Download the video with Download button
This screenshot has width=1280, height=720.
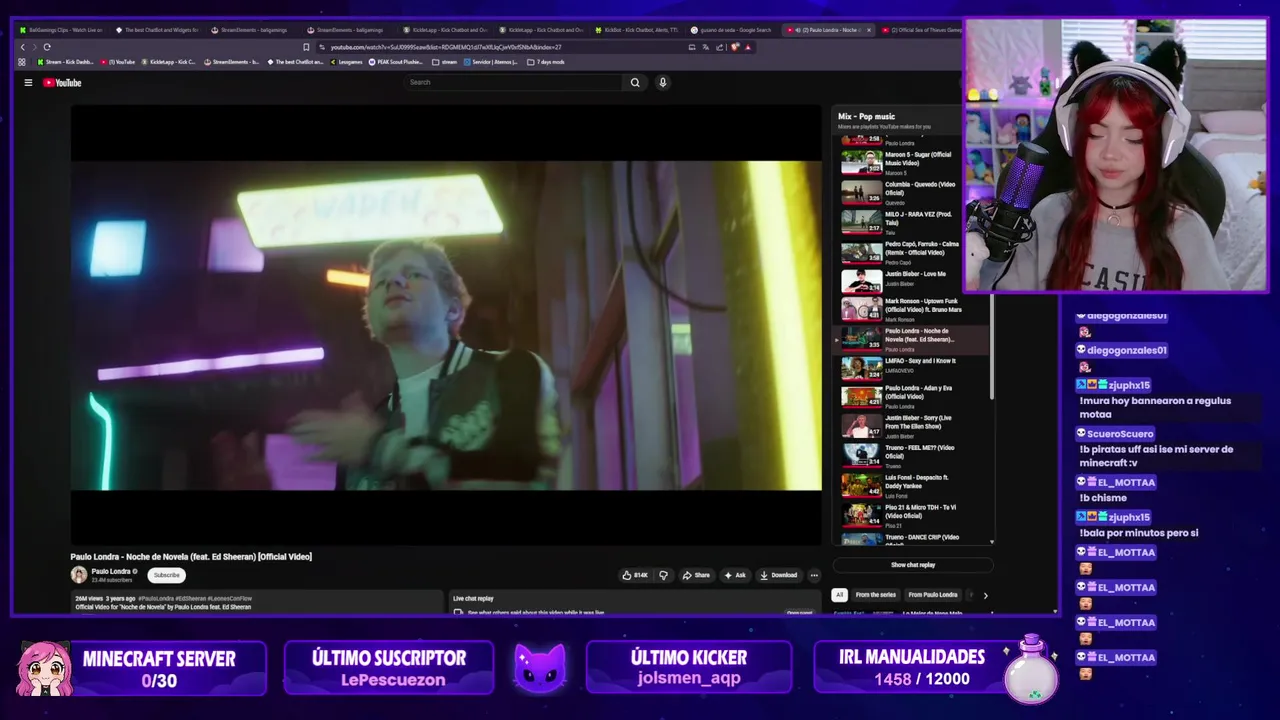tap(778, 575)
